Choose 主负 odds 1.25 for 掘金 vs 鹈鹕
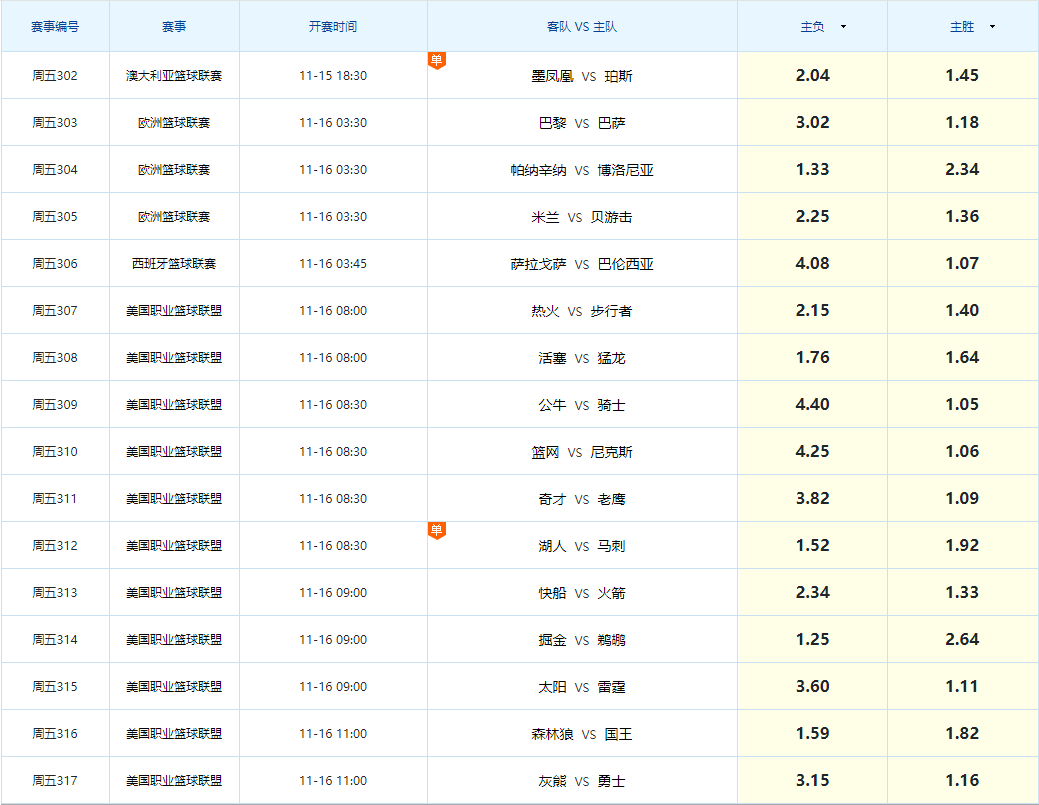This screenshot has height=805, width=1039. pyautogui.click(x=812, y=640)
